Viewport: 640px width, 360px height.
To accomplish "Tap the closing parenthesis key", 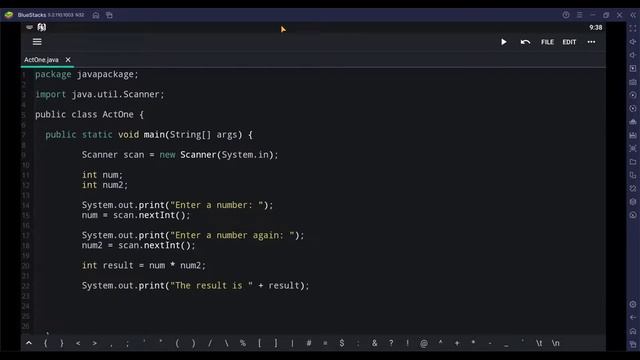I will pyautogui.click(x=193, y=343).
